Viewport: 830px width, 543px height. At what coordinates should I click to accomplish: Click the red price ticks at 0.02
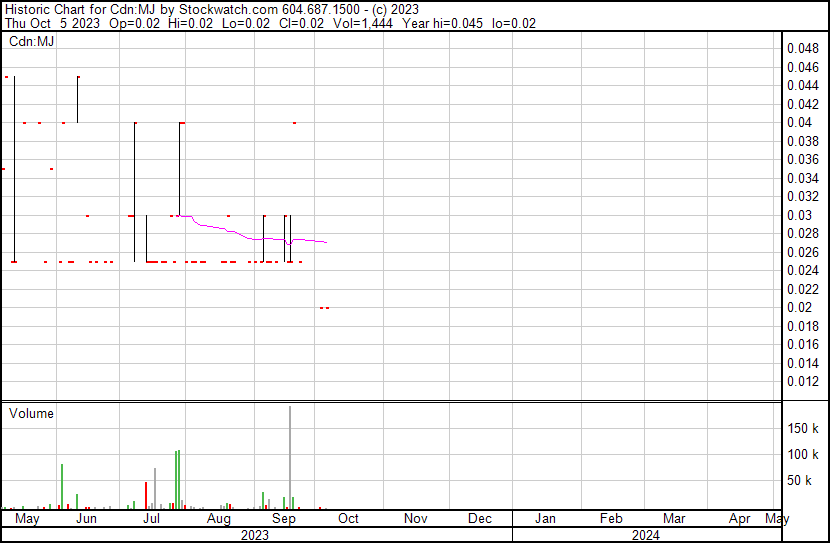[x=324, y=308]
